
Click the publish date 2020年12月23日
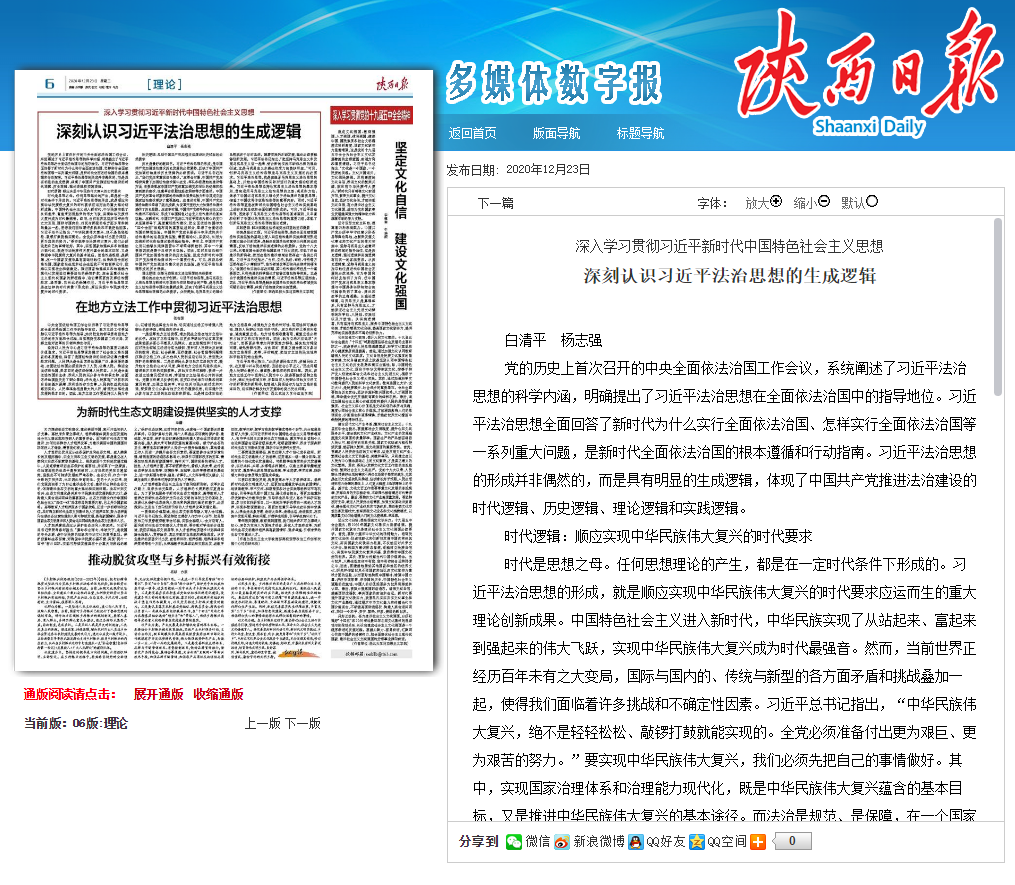[x=548, y=170]
